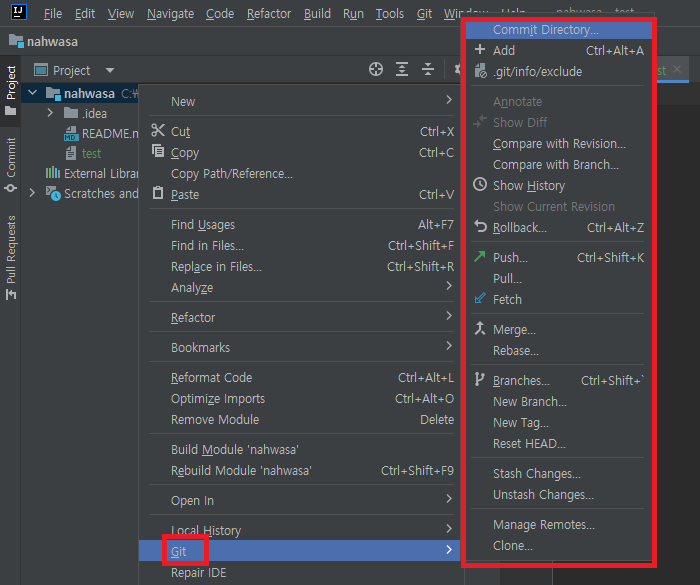This screenshot has width=700, height=585.
Task: Click the scissors icon beside Cut
Action: tap(158, 130)
